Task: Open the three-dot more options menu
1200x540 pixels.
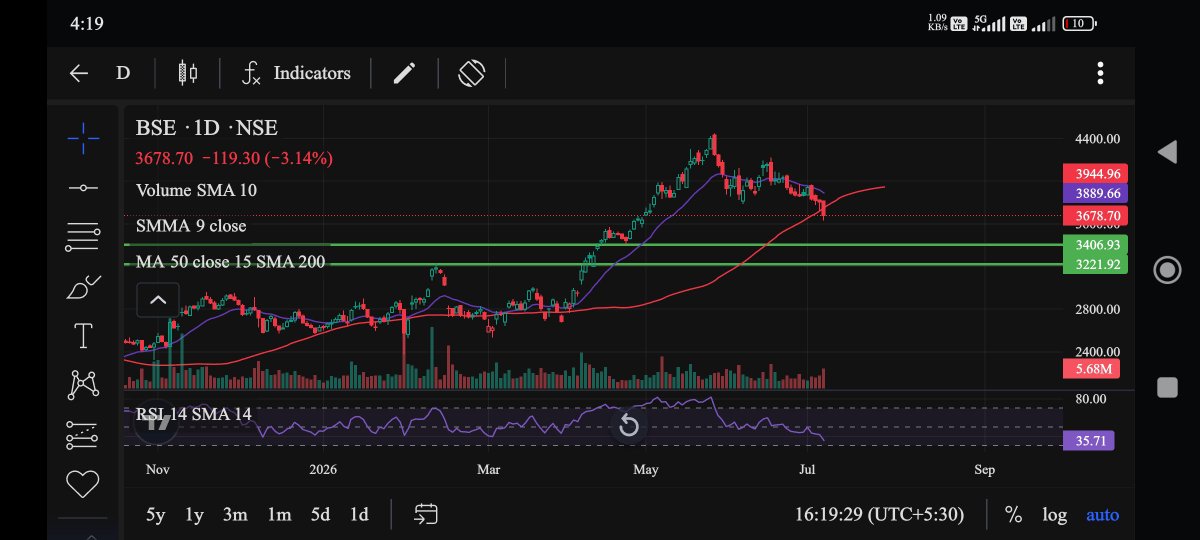Action: [1100, 73]
